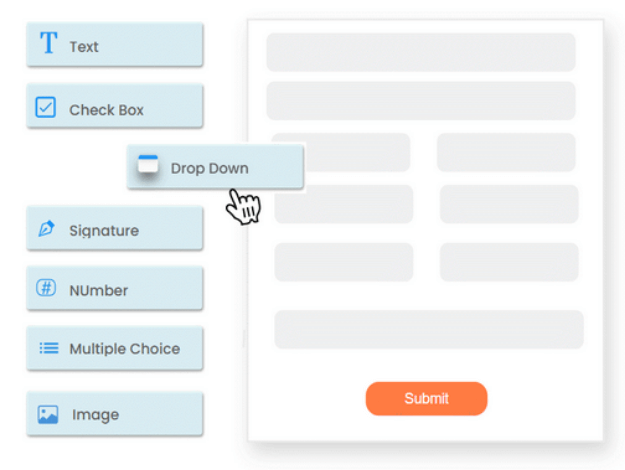Click the second wide form field

[420, 101]
